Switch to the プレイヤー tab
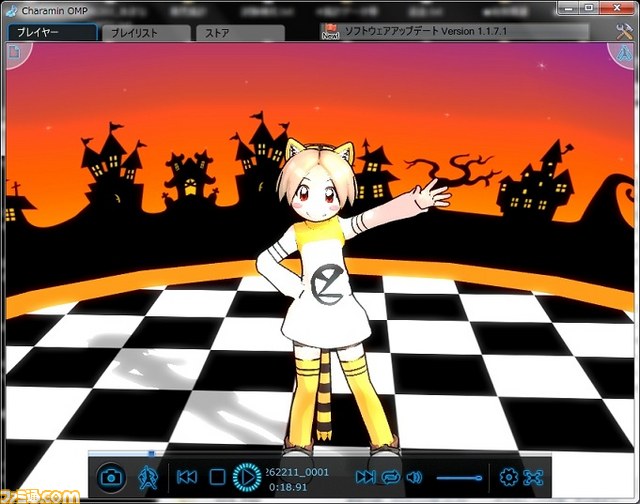This screenshot has width=640, height=504. (53, 32)
